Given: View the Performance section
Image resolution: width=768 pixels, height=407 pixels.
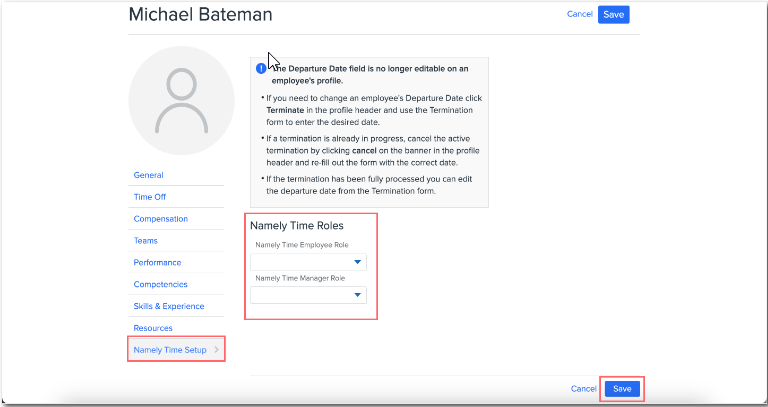Looking at the screenshot, I should click(x=157, y=263).
